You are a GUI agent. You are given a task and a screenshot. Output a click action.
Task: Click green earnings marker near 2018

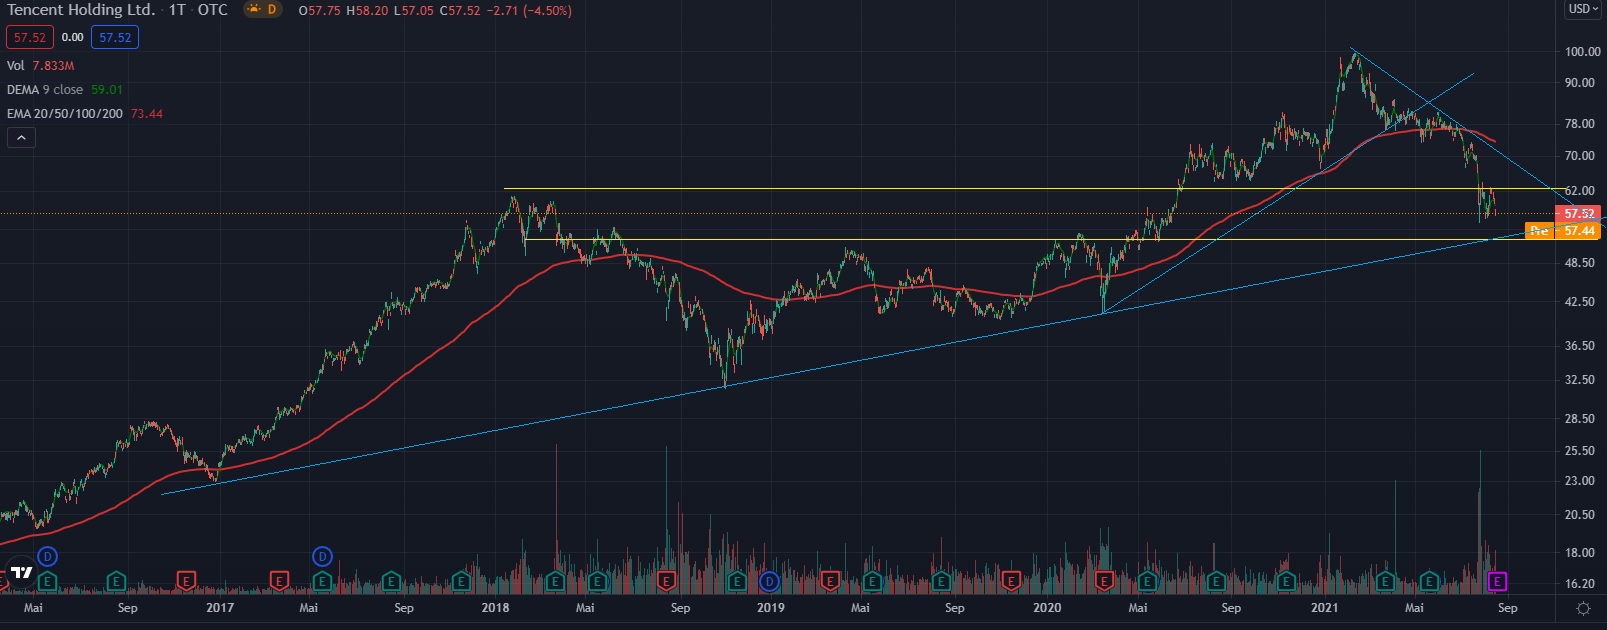click(461, 581)
